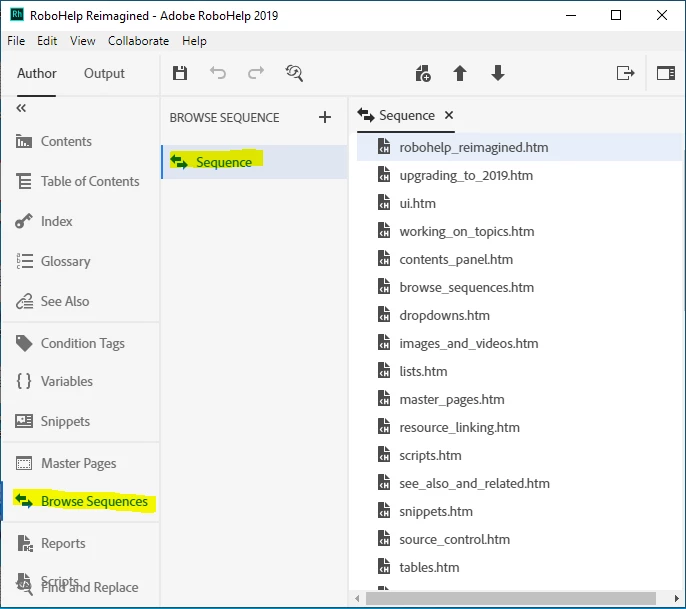Open the Snippets panel

click(x=52, y=421)
